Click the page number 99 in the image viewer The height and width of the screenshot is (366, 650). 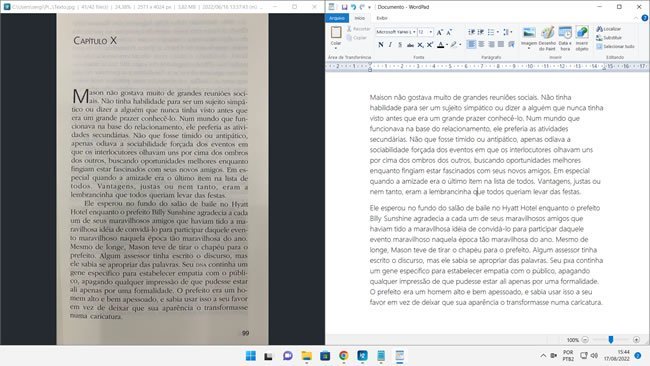[x=245, y=333]
